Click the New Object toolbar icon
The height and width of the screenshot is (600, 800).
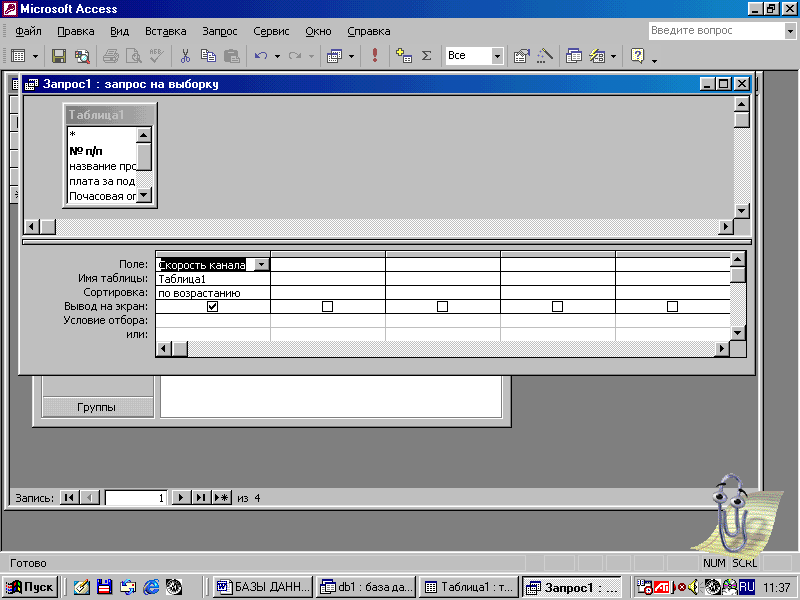tap(597, 56)
